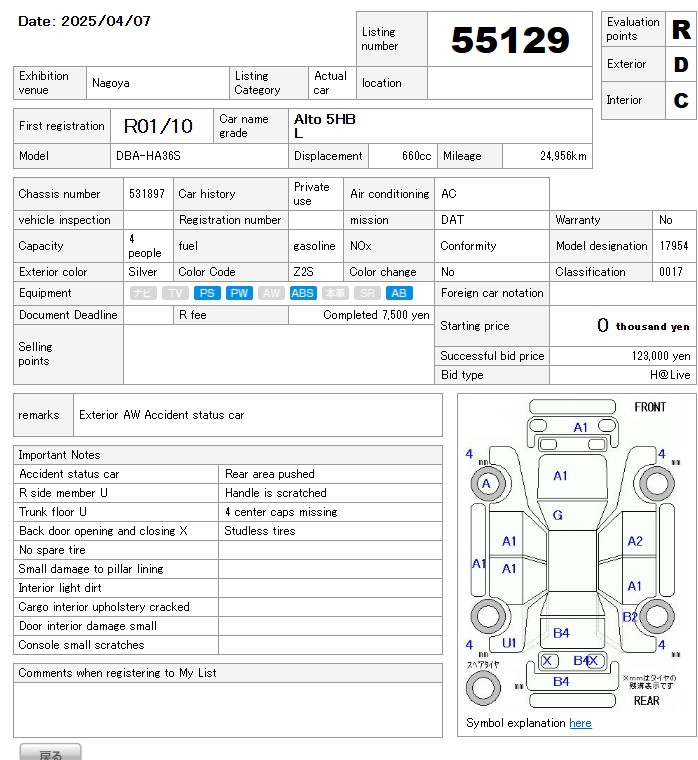Click the G mark on the diagram windshield
This screenshot has height=760, width=698.
pos(557,515)
